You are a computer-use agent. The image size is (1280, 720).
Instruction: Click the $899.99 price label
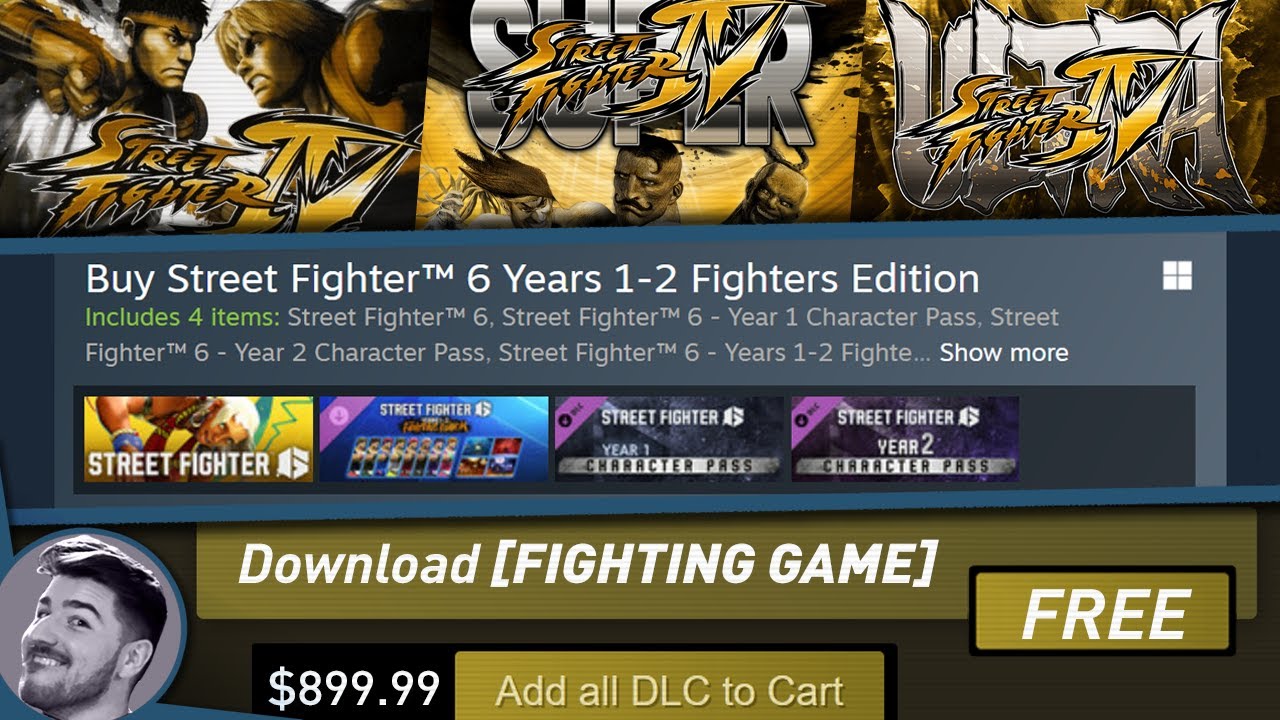(x=354, y=688)
